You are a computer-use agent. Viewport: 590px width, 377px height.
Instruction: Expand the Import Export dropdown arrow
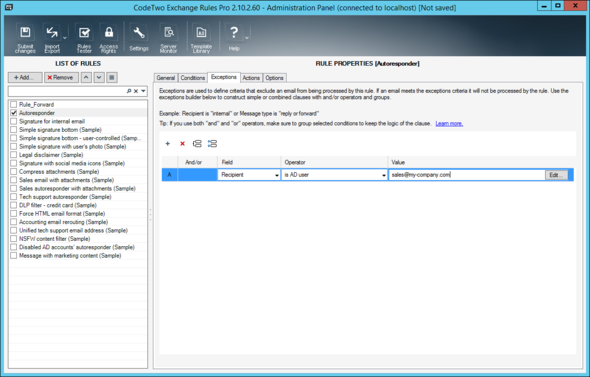point(65,38)
